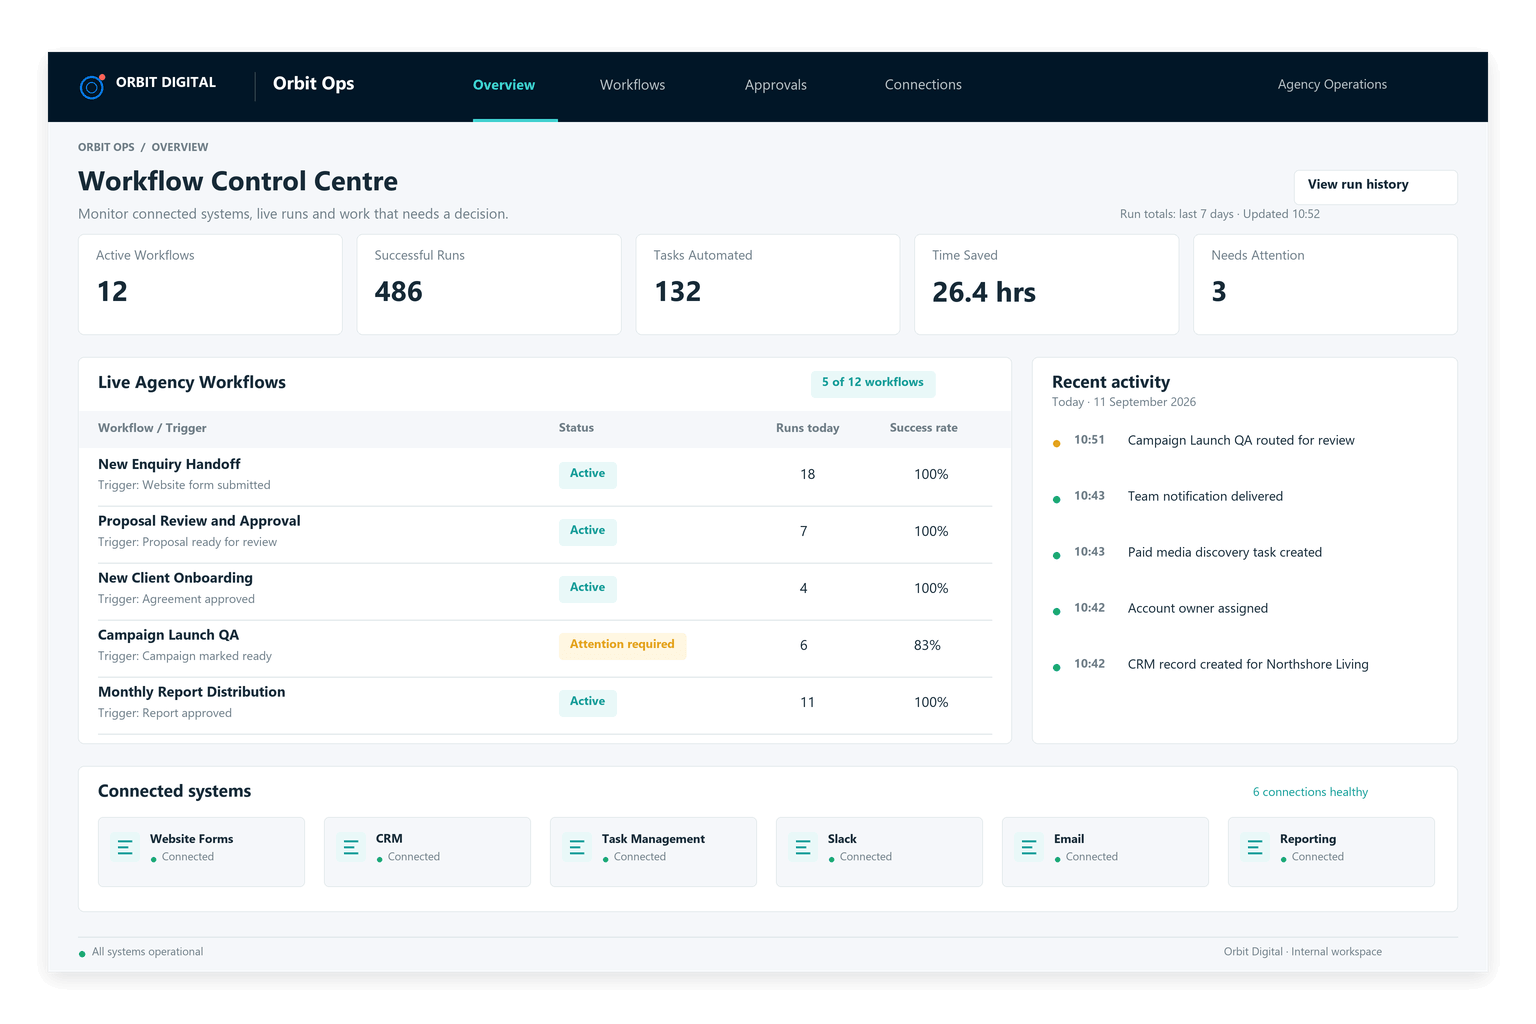Click CRM record created for Northshore Living
This screenshot has width=1536, height=1024.
pyautogui.click(x=1248, y=665)
